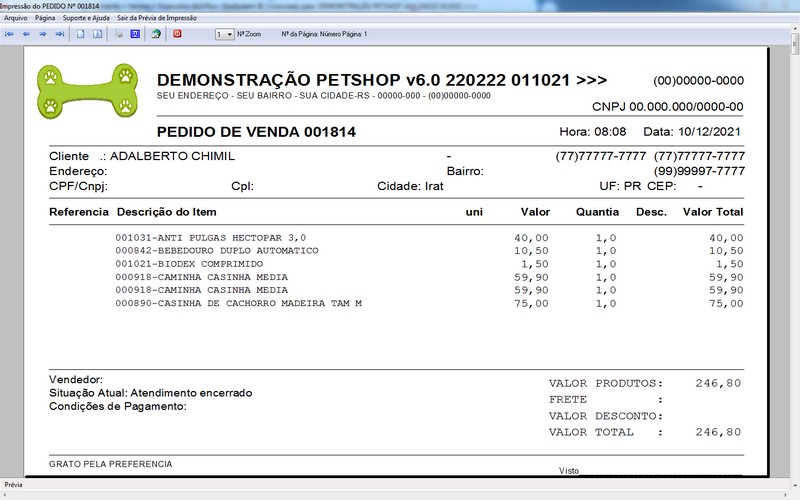
Task: Click the Valor Total column header
Action: [x=713, y=212]
